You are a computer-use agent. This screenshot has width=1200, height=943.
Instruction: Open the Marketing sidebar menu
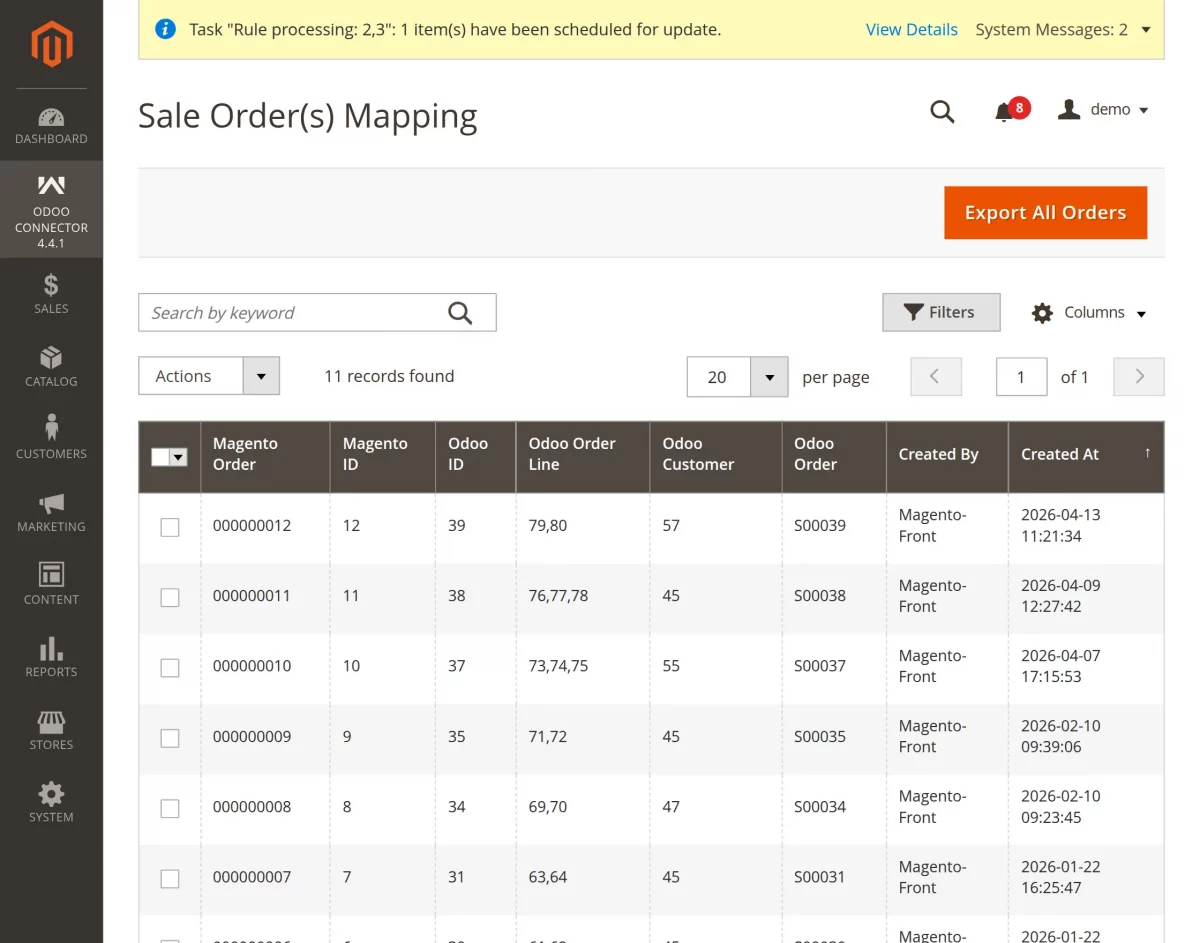click(x=51, y=512)
